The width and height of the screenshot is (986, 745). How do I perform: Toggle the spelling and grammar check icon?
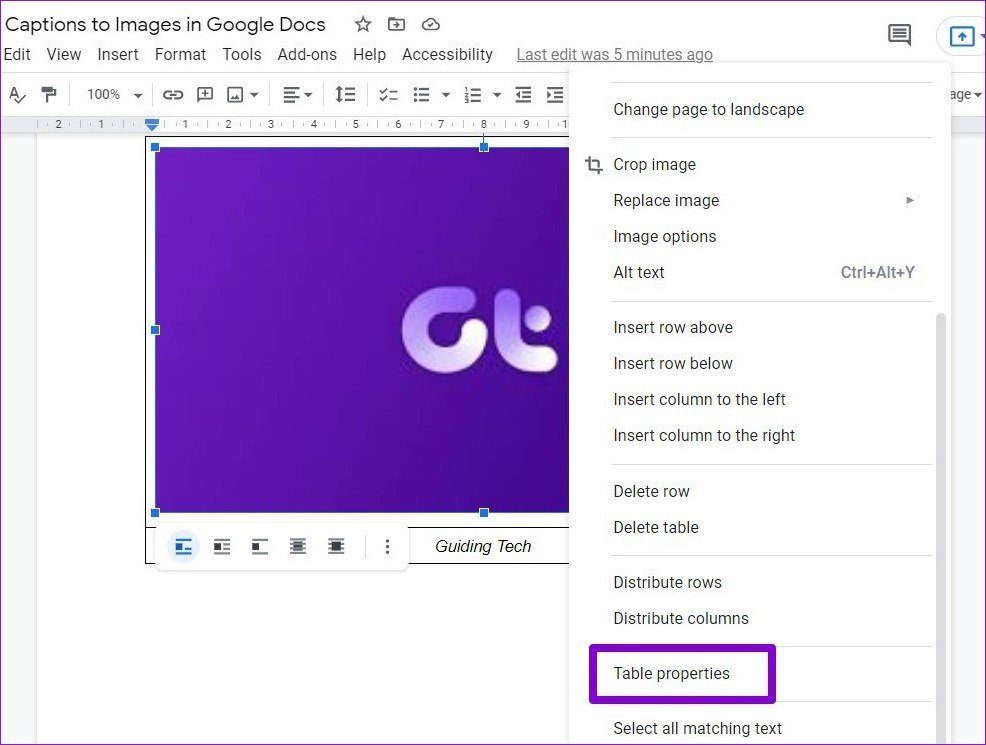click(17, 95)
